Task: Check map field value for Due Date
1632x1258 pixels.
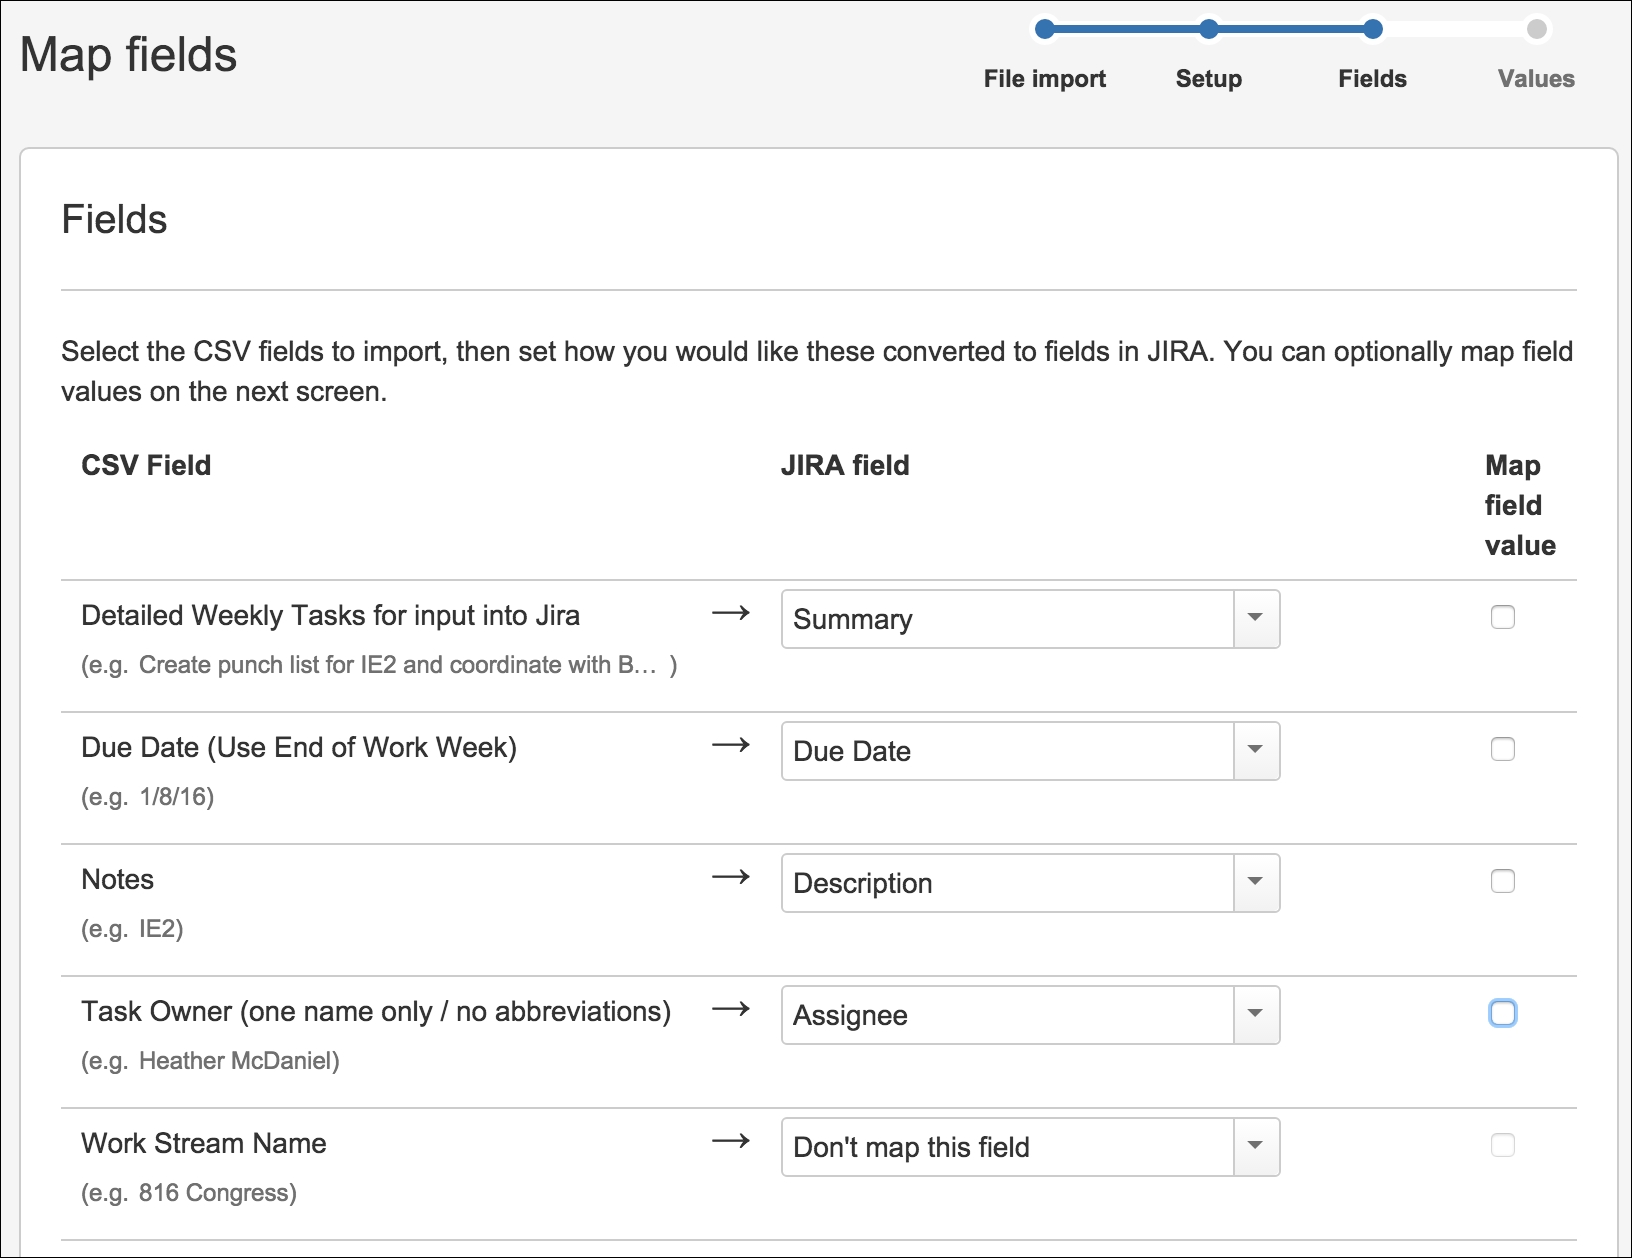Action: [x=1502, y=749]
